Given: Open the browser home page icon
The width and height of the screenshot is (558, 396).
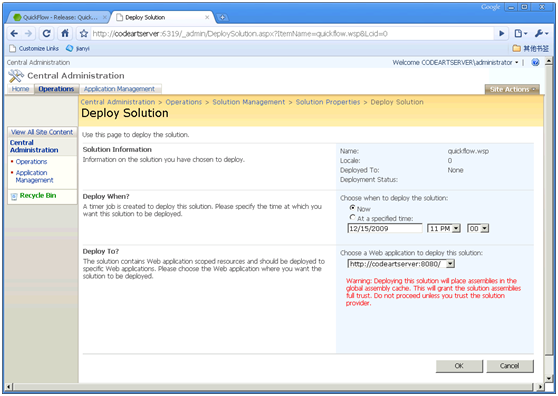Looking at the screenshot, I should click(x=65, y=33).
